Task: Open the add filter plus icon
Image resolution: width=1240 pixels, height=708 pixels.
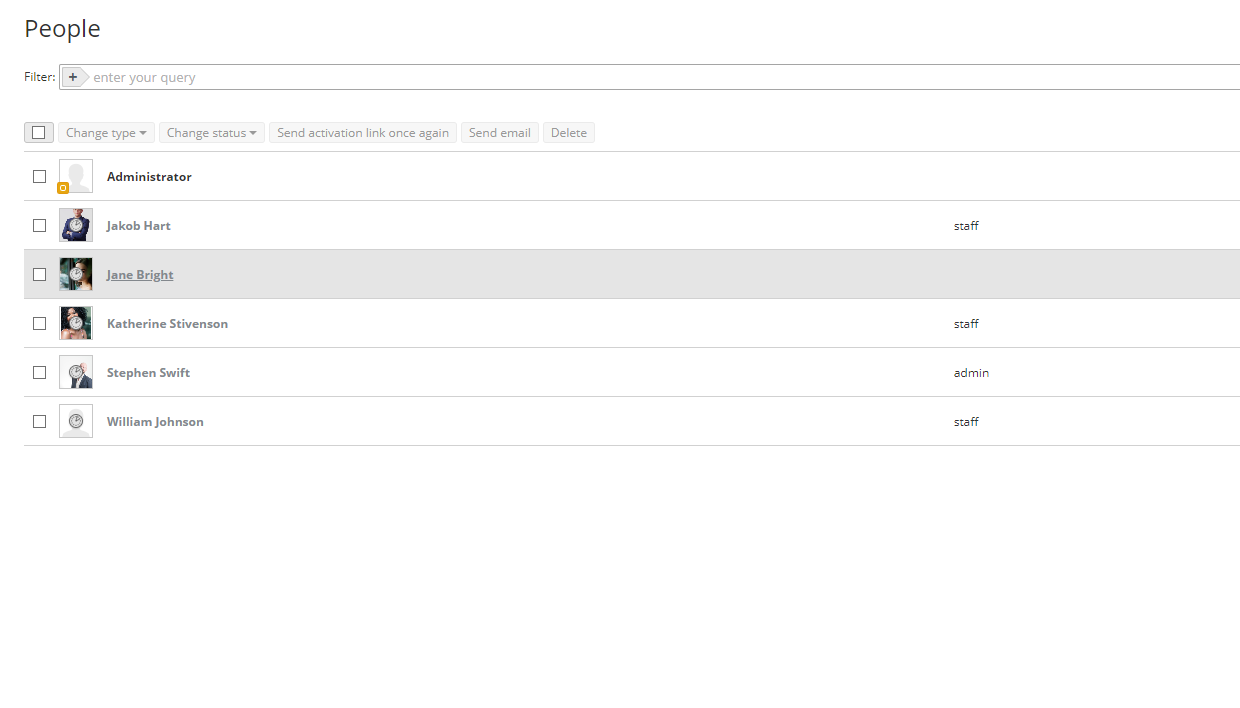Action: 75,76
